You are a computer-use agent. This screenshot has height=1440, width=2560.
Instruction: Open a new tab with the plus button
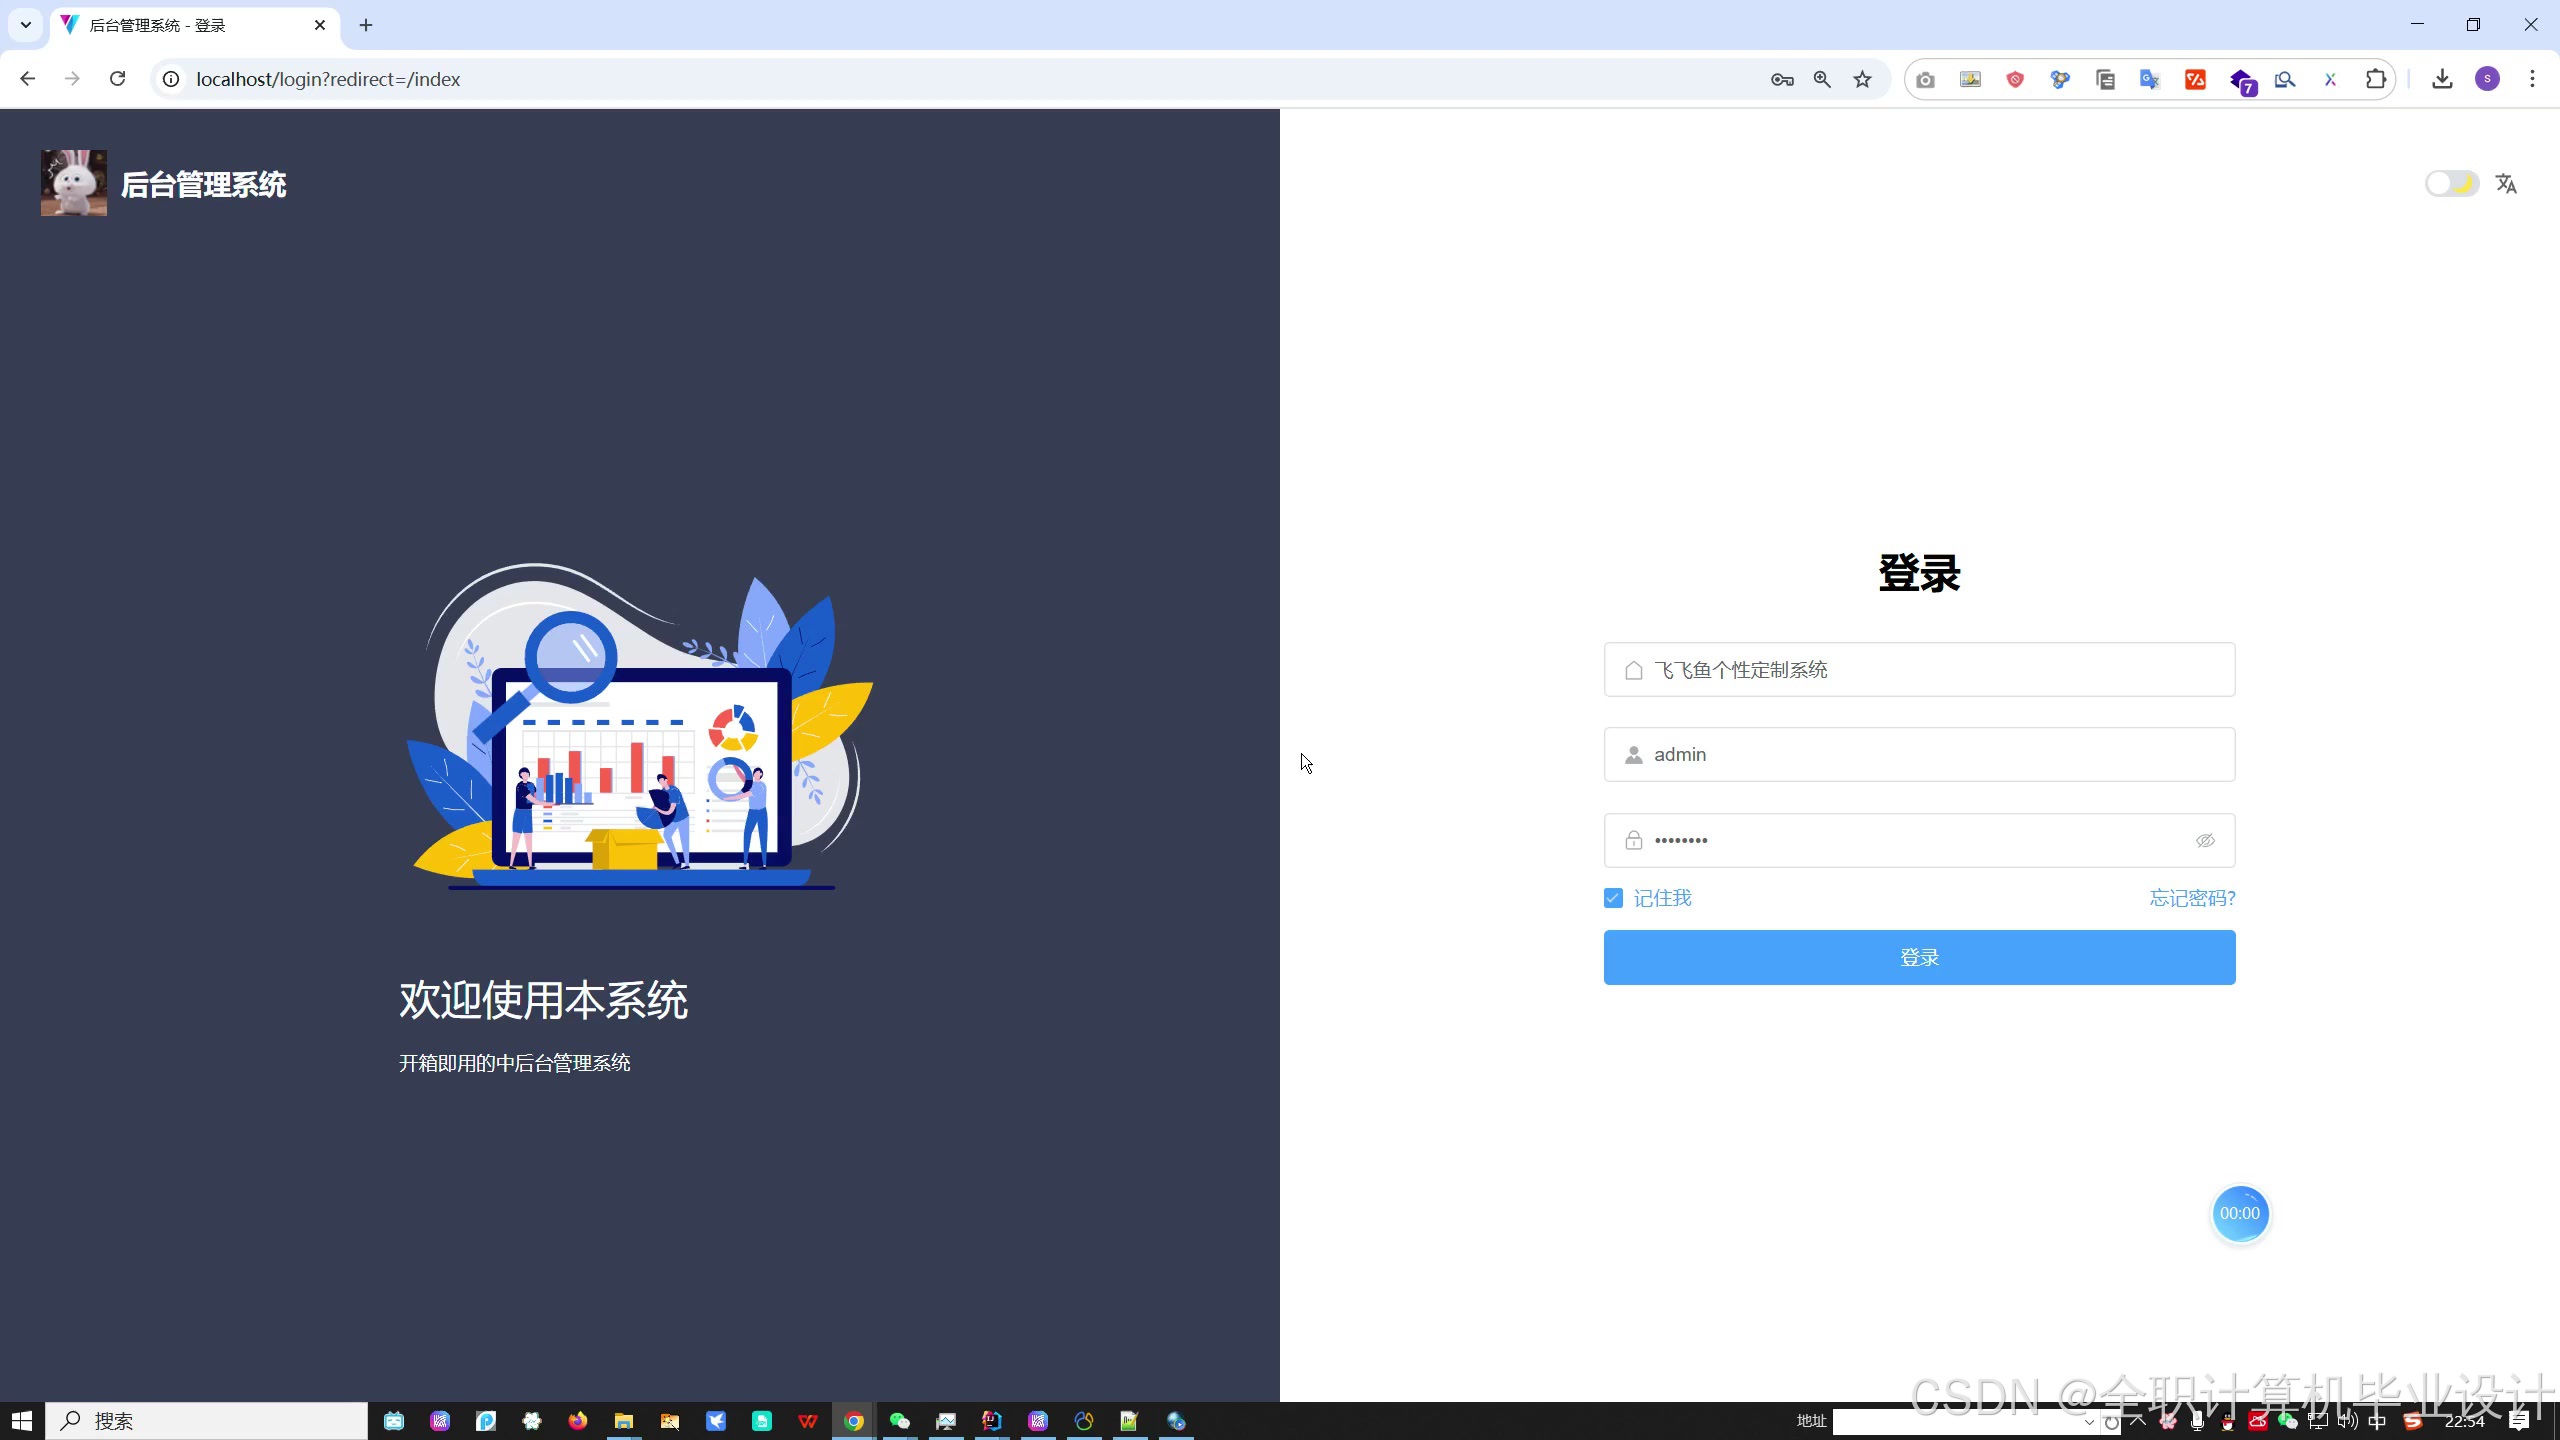[366, 25]
